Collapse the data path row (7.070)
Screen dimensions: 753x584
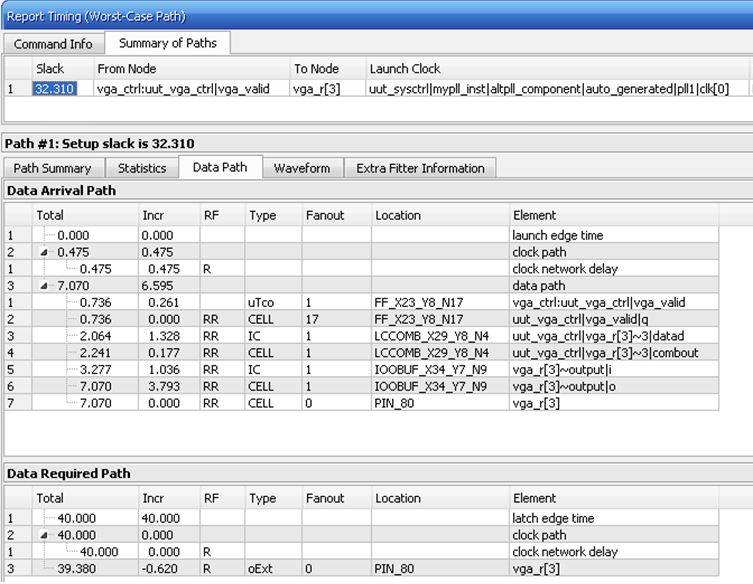click(x=44, y=286)
